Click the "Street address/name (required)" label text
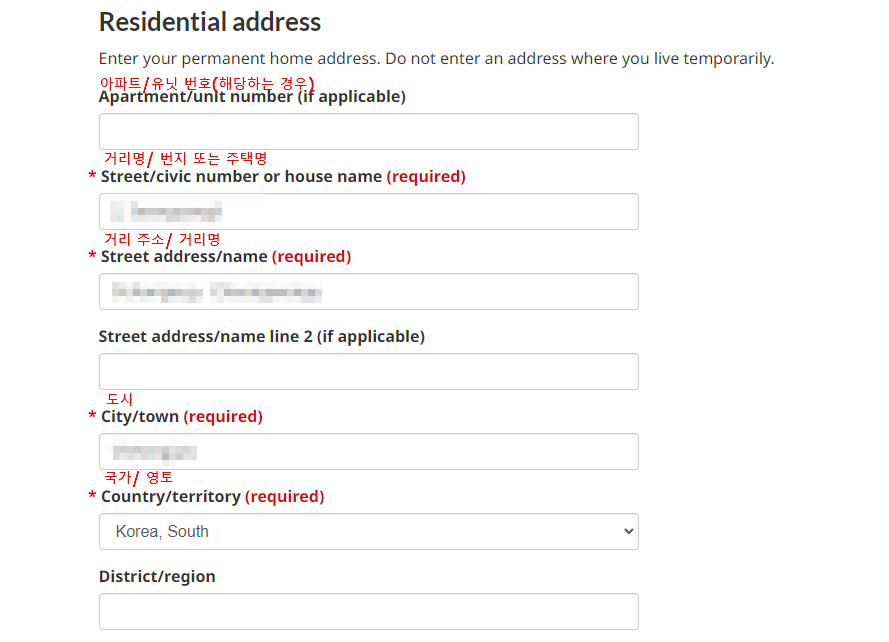This screenshot has height=642, width=889. (225, 257)
